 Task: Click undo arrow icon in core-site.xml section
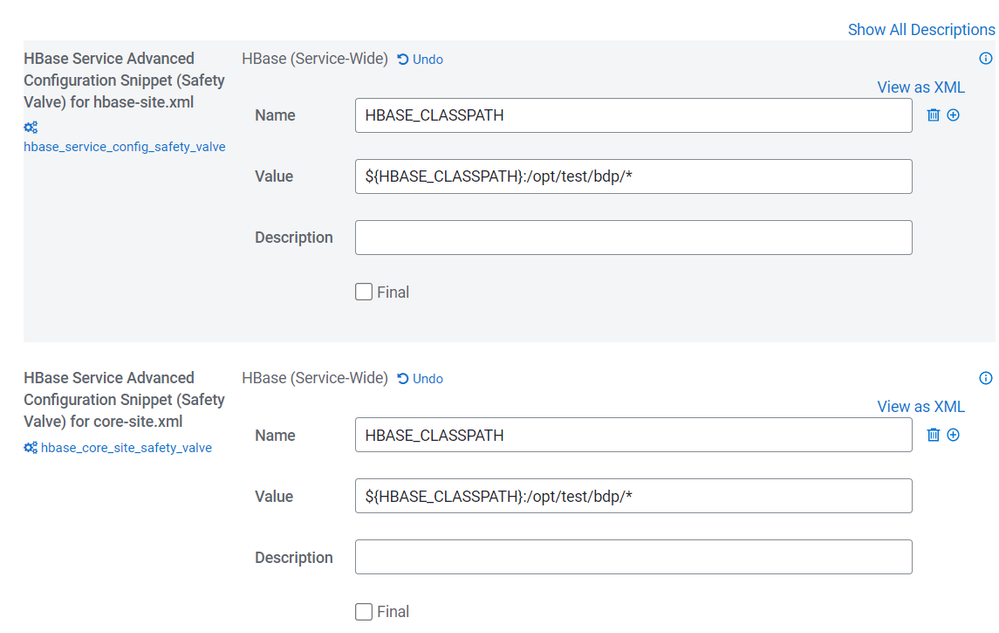click(x=403, y=379)
